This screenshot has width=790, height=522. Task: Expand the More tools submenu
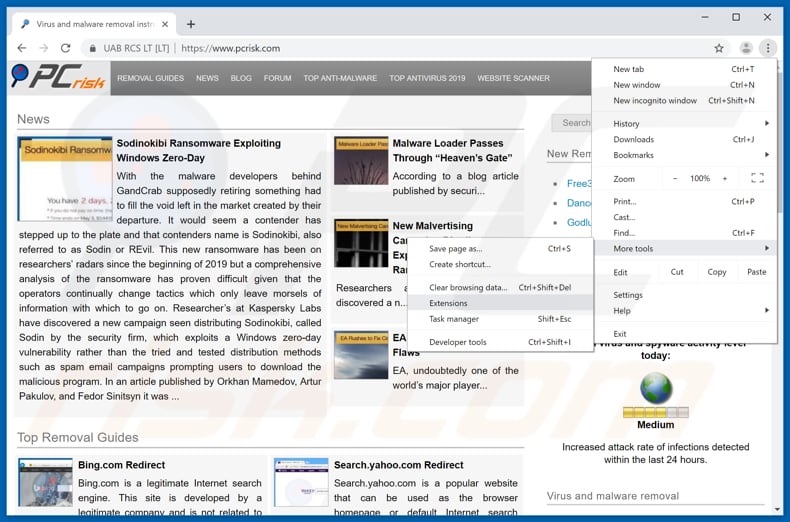tap(684, 248)
